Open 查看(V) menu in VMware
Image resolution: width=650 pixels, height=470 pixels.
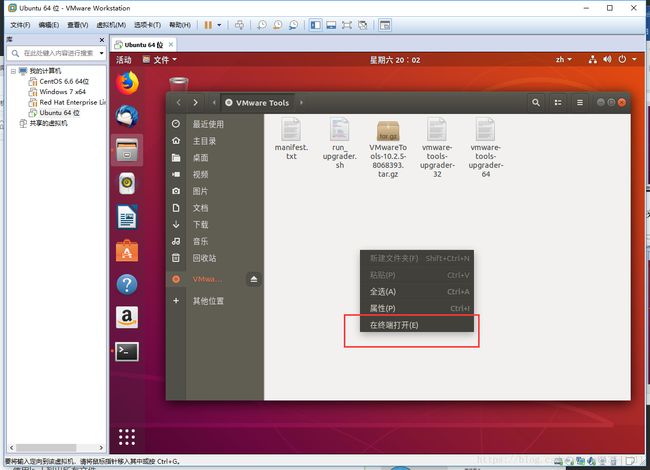point(78,25)
